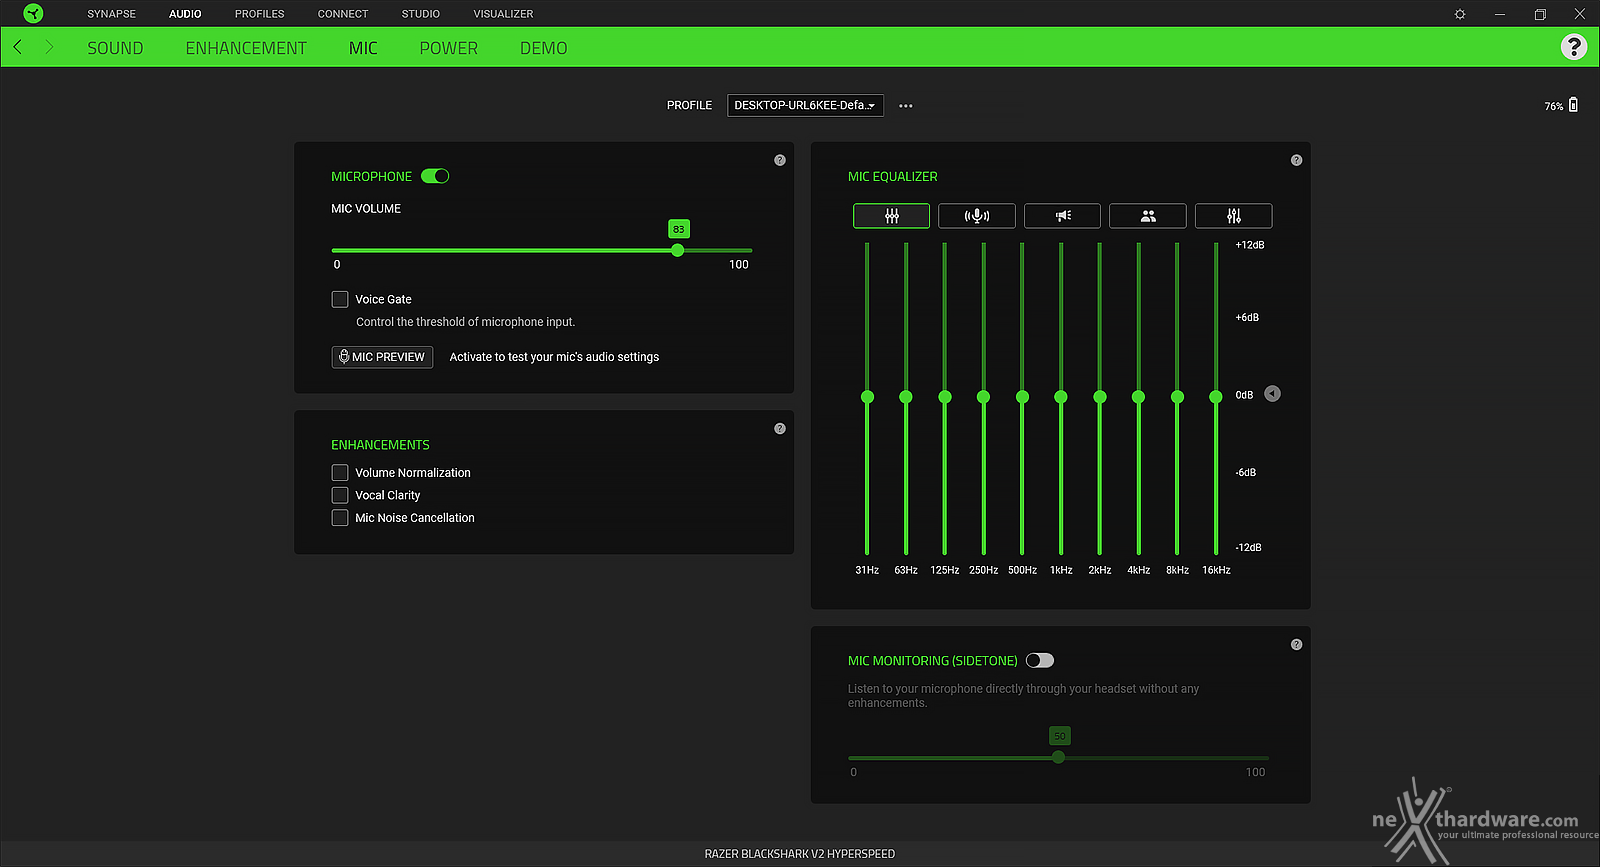Select the Mic subtab
1600x867 pixels.
pos(363,48)
